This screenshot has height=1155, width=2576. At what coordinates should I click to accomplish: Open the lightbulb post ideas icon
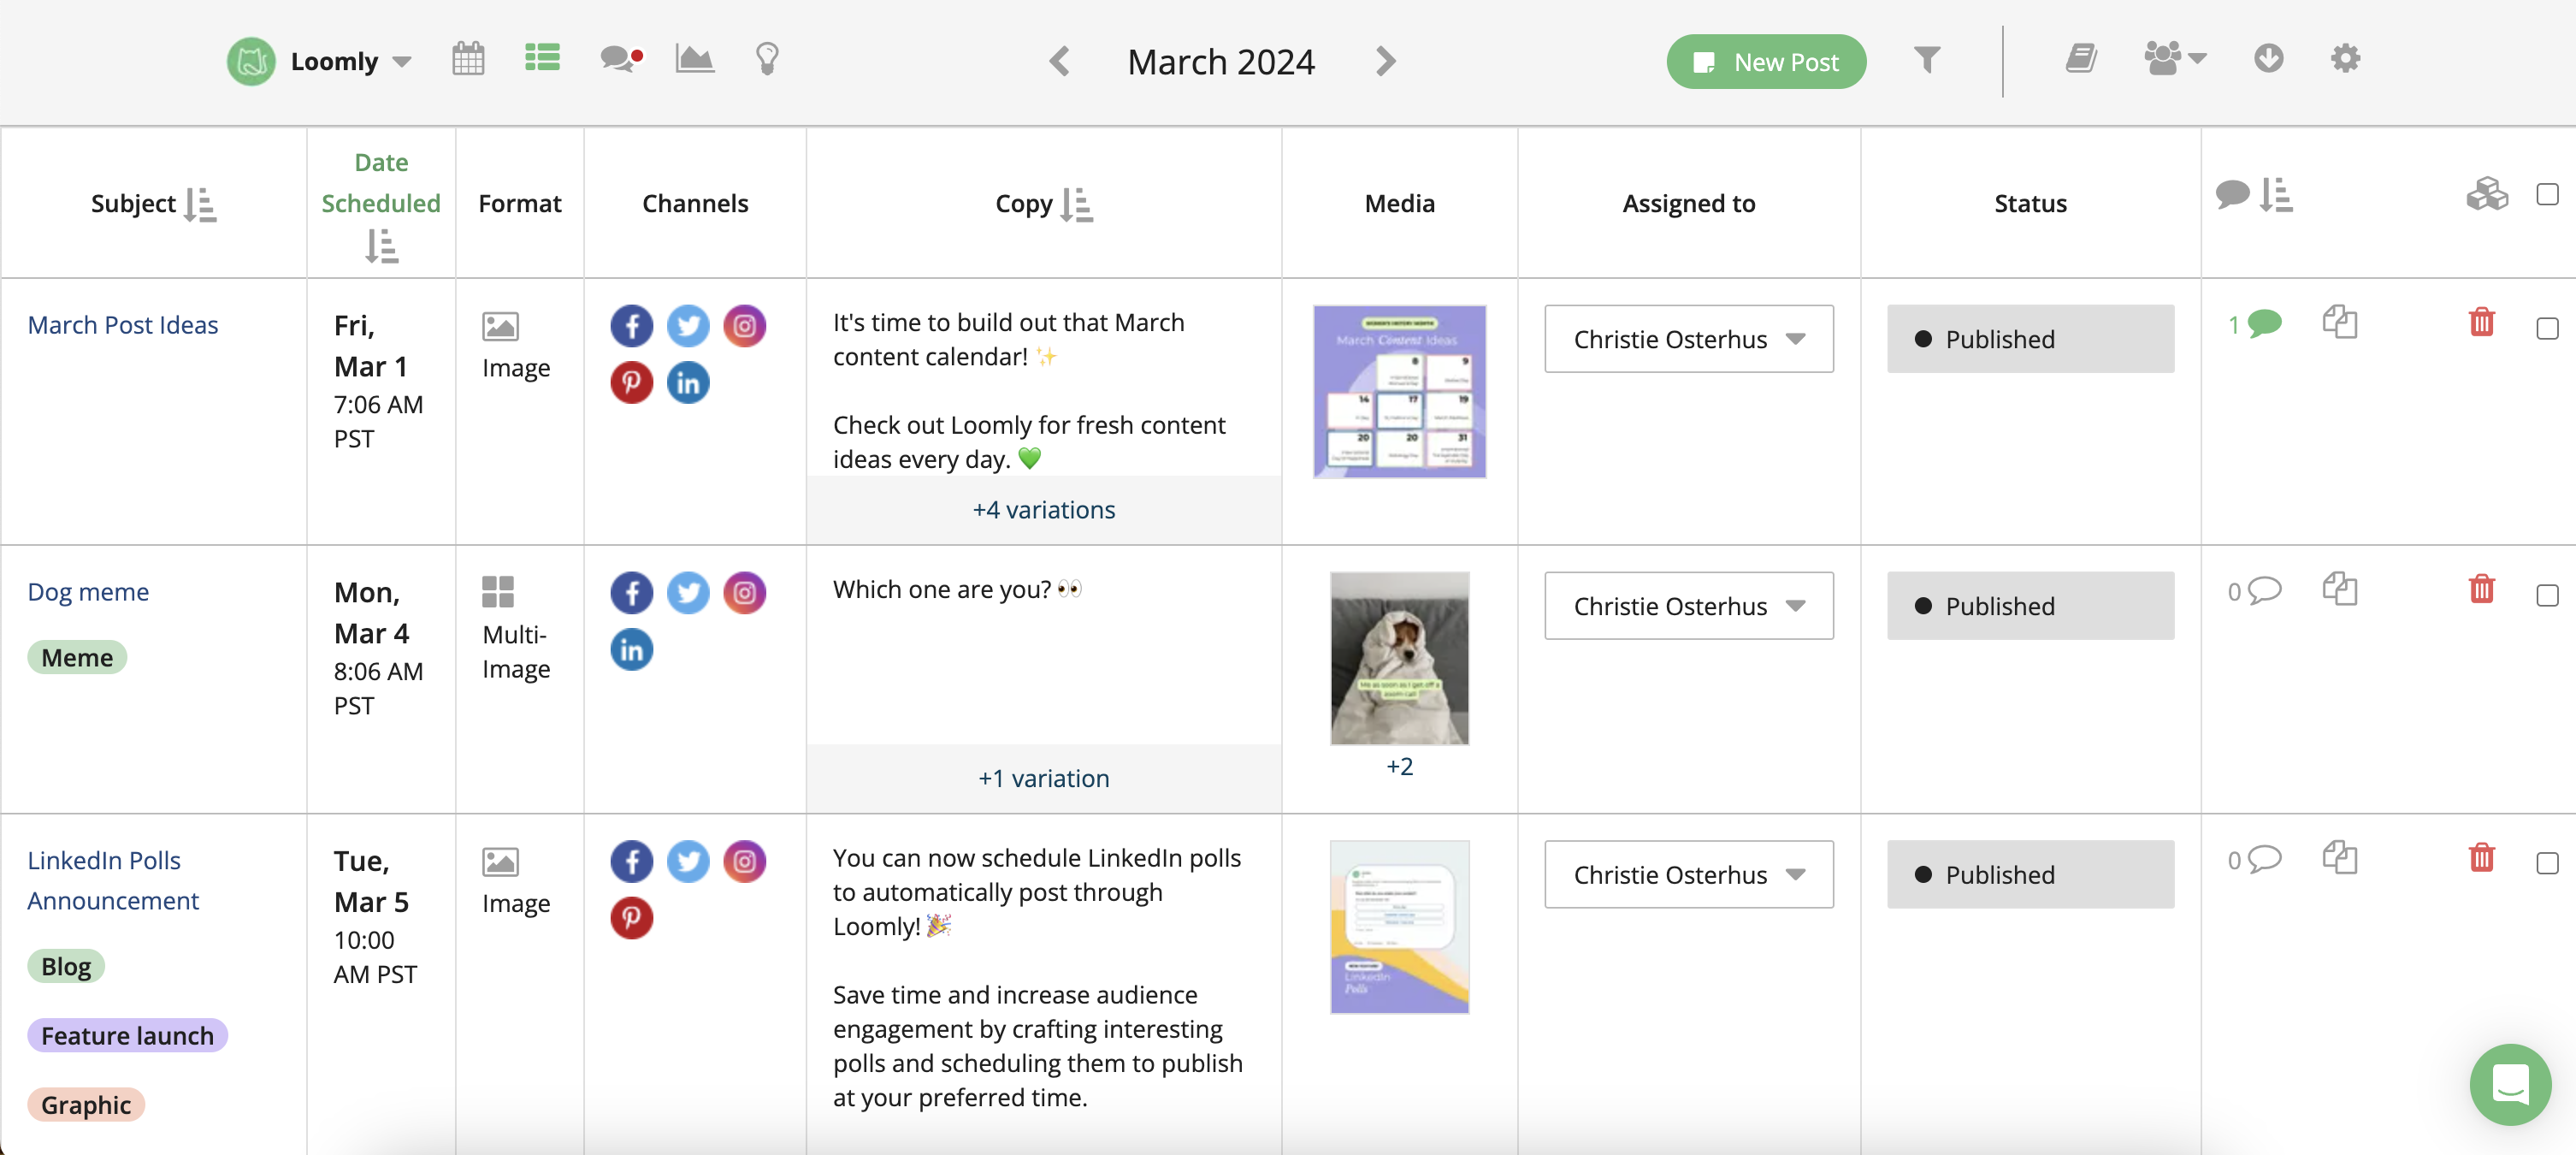click(767, 59)
